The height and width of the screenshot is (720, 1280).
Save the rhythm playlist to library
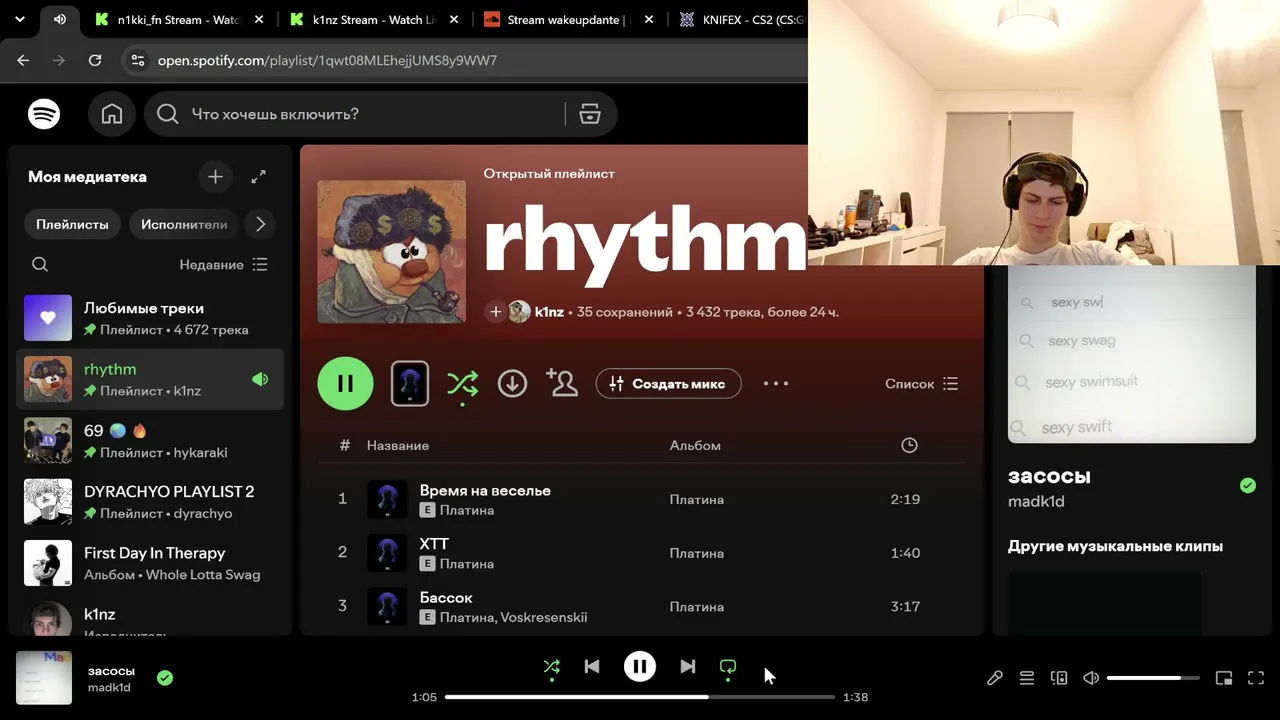pyautogui.click(x=495, y=312)
